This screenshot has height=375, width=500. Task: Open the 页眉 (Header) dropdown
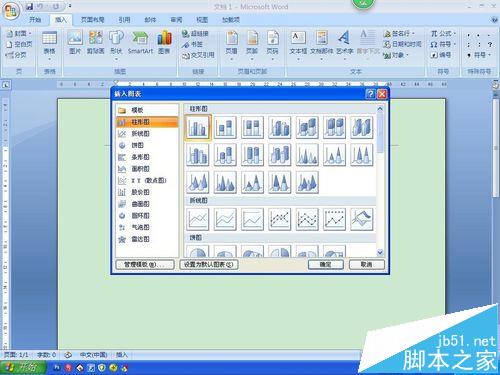pyautogui.click(x=232, y=46)
